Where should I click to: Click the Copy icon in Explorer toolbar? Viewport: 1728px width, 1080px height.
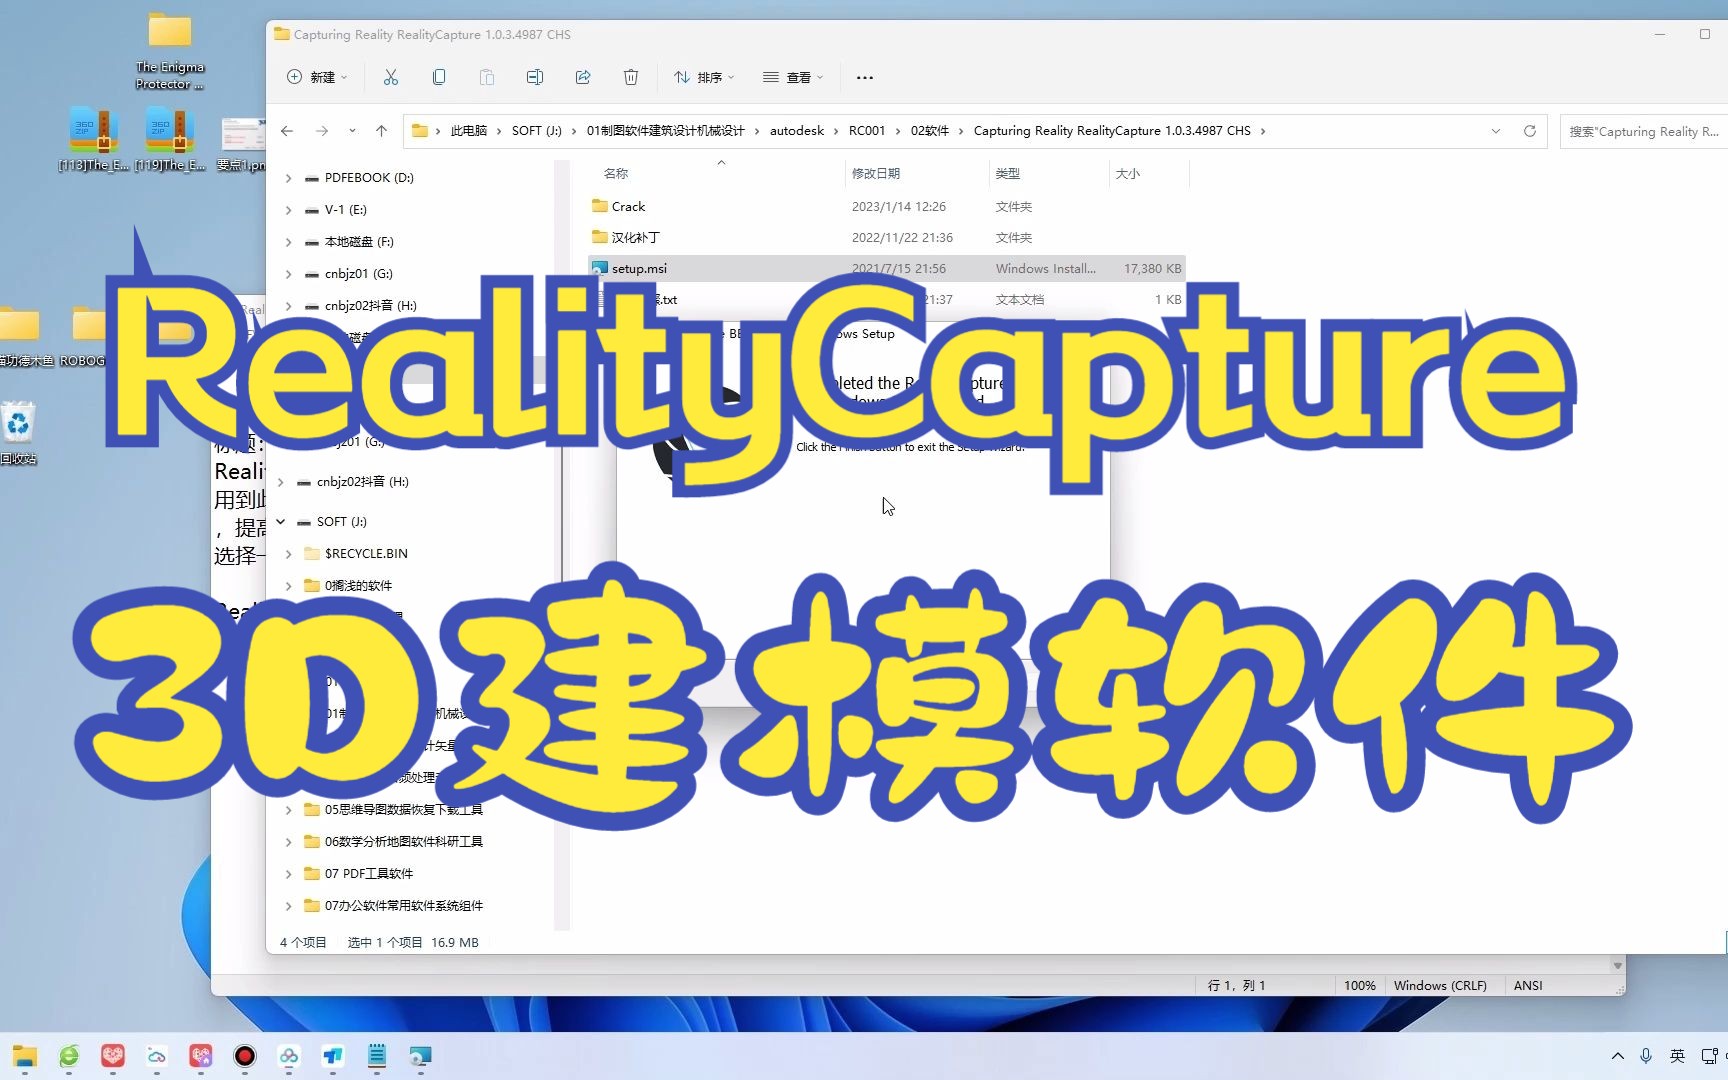(x=439, y=77)
